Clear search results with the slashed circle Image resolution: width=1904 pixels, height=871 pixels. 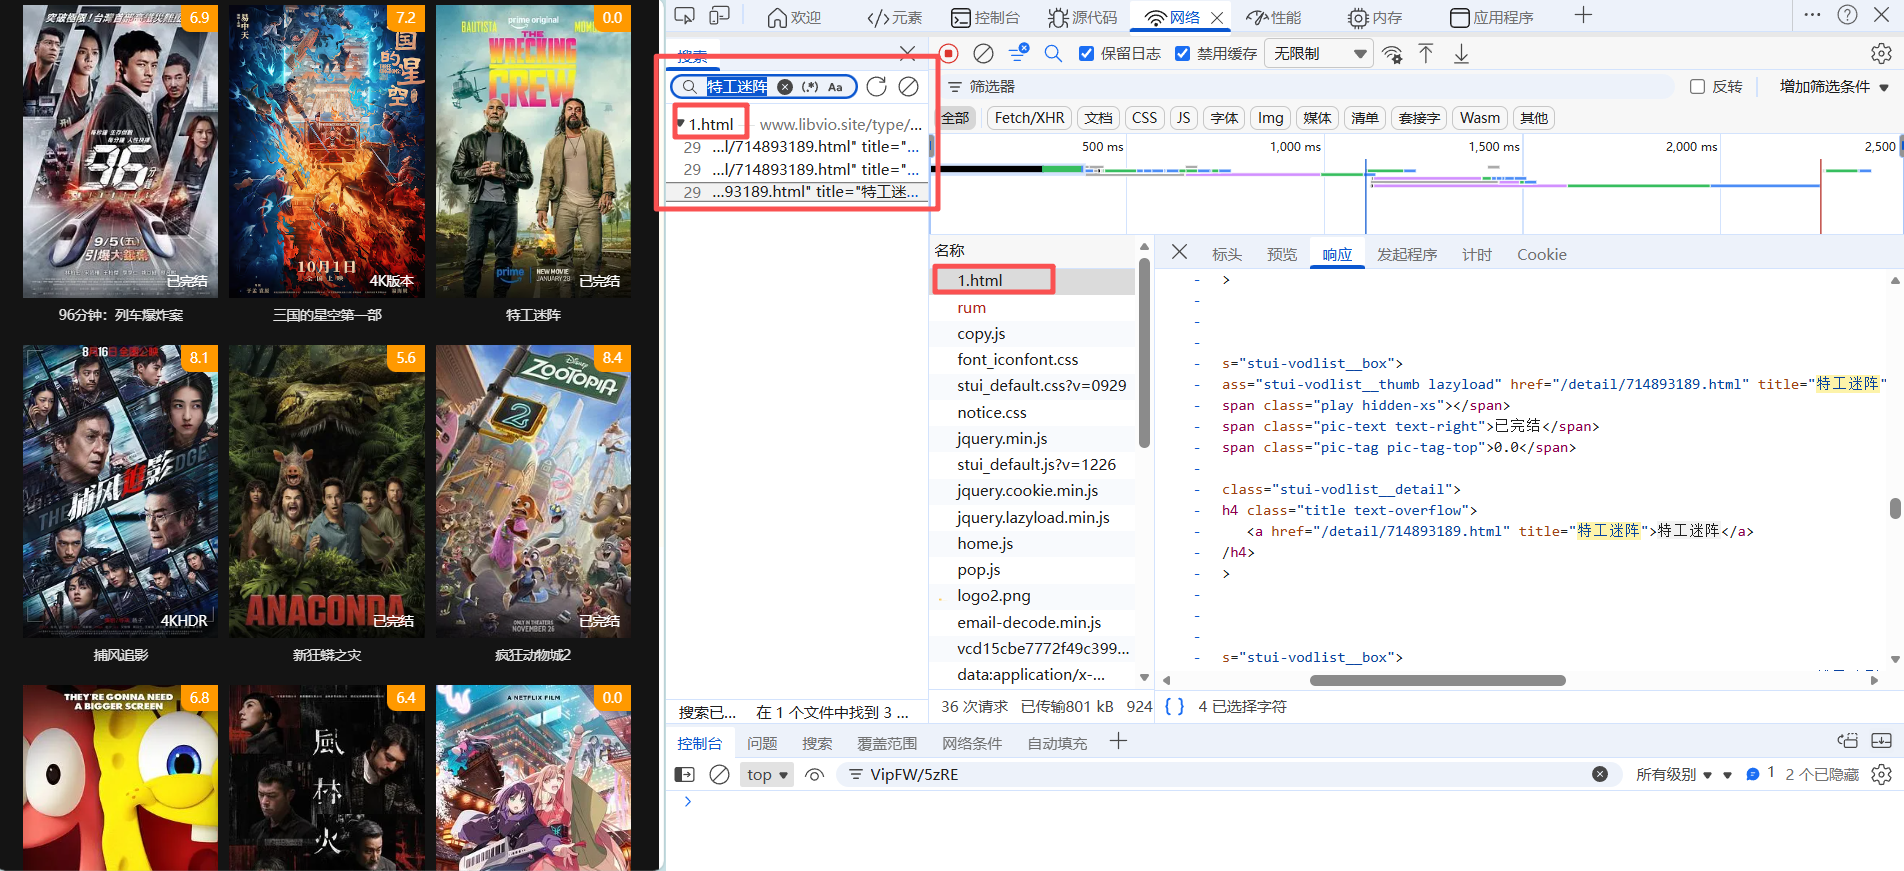tap(908, 87)
